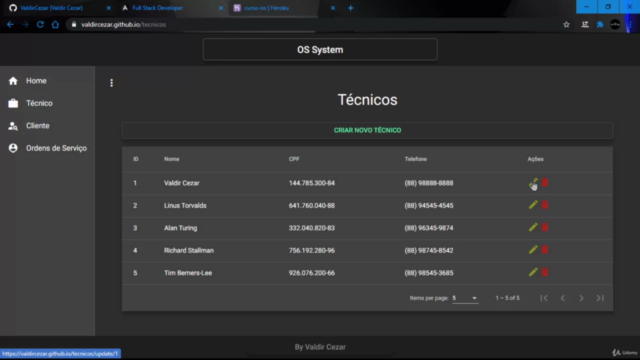Go to next page of table
The height and width of the screenshot is (360, 640).
pyautogui.click(x=581, y=298)
